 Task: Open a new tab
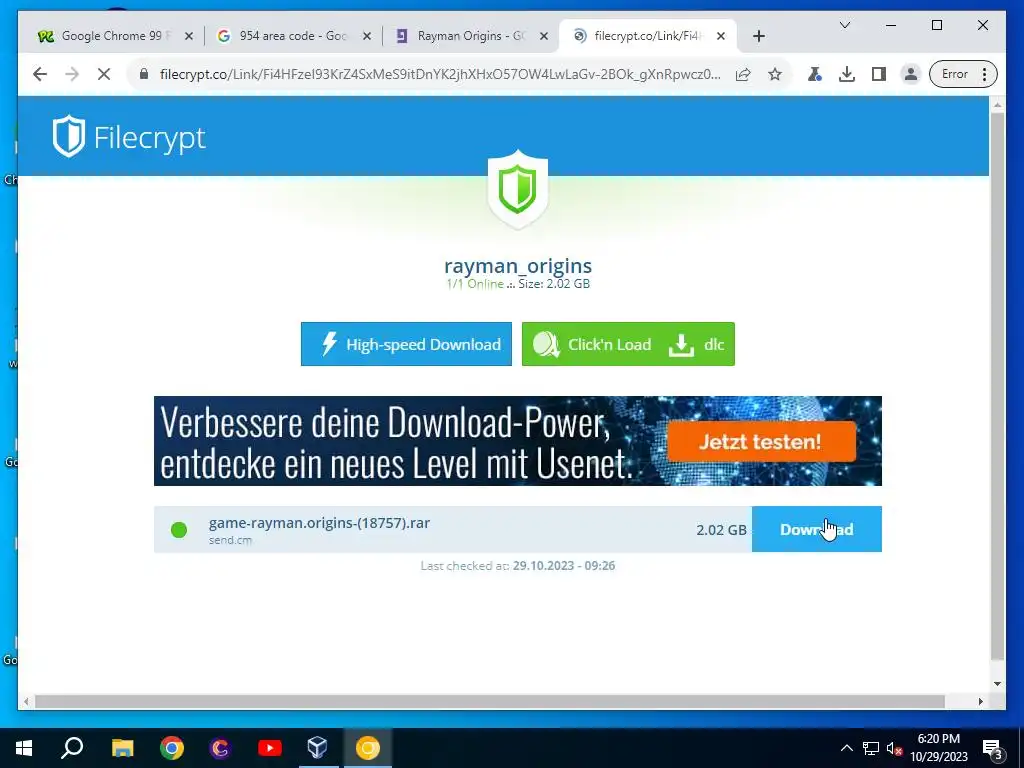(x=758, y=36)
